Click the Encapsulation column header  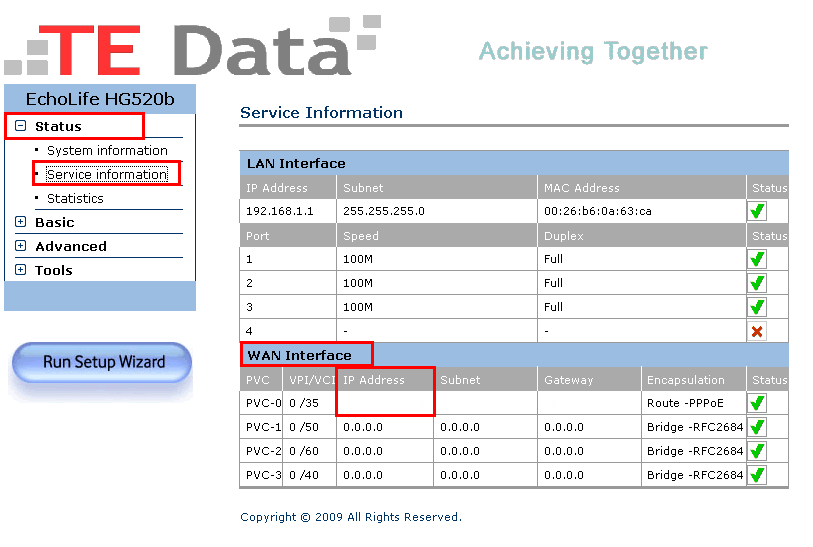[685, 380]
